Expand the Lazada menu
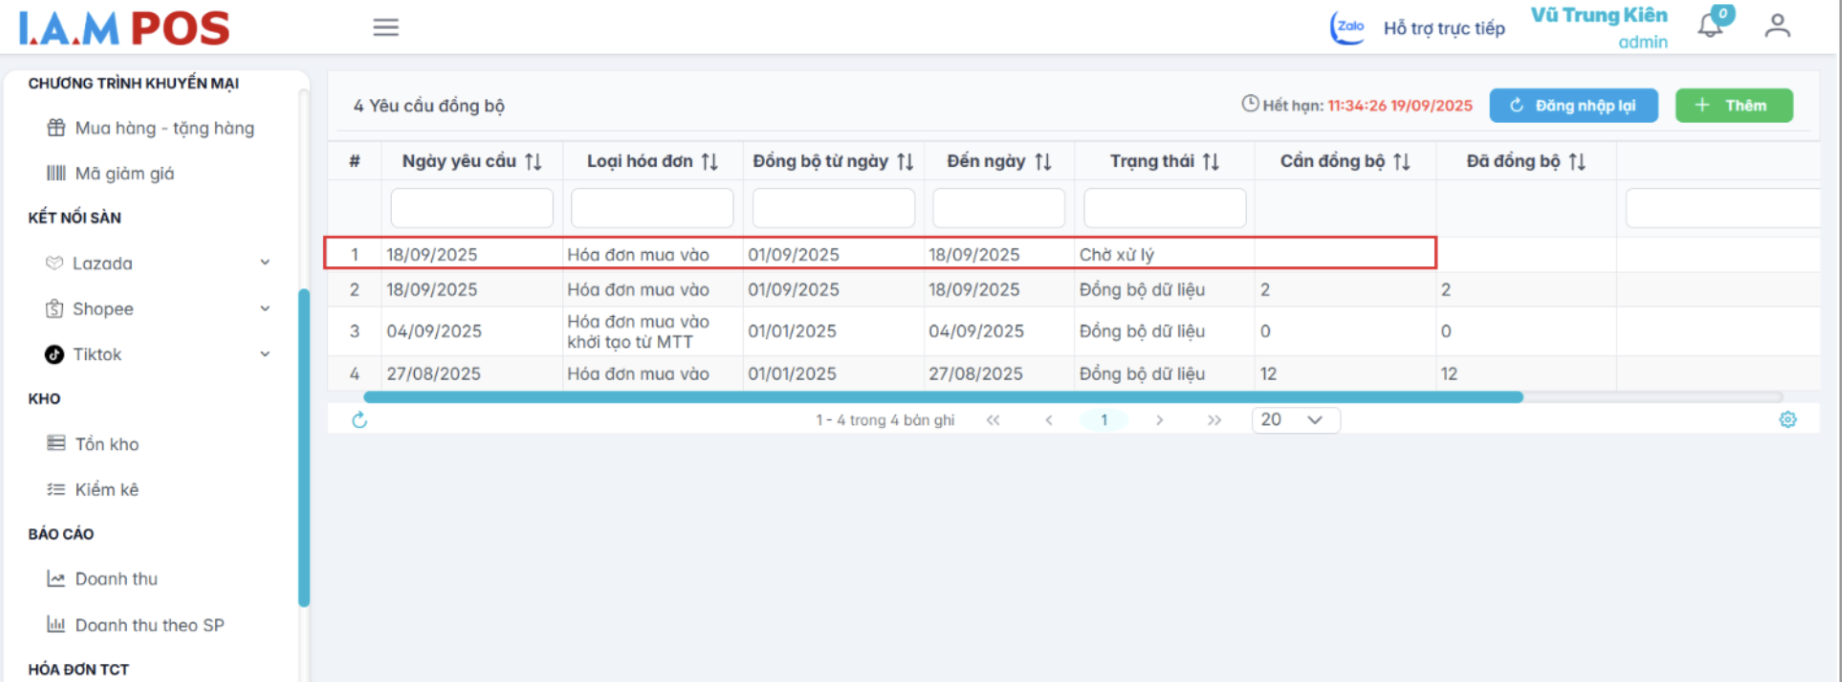The width and height of the screenshot is (1842, 682). click(265, 263)
